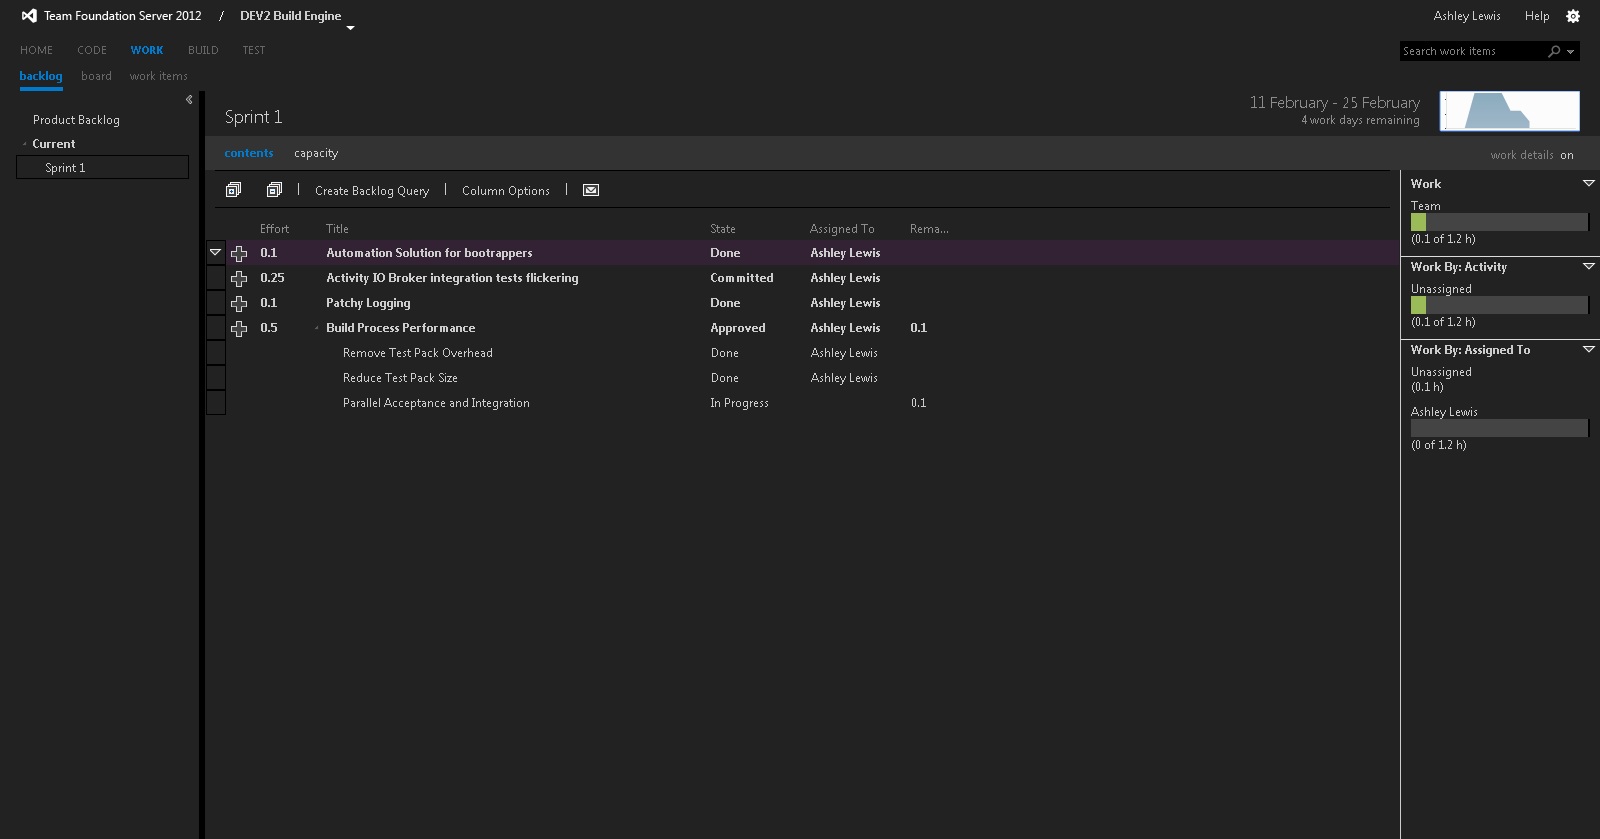Switch to the work items tab
Screen dimensions: 1600x839
pos(158,76)
